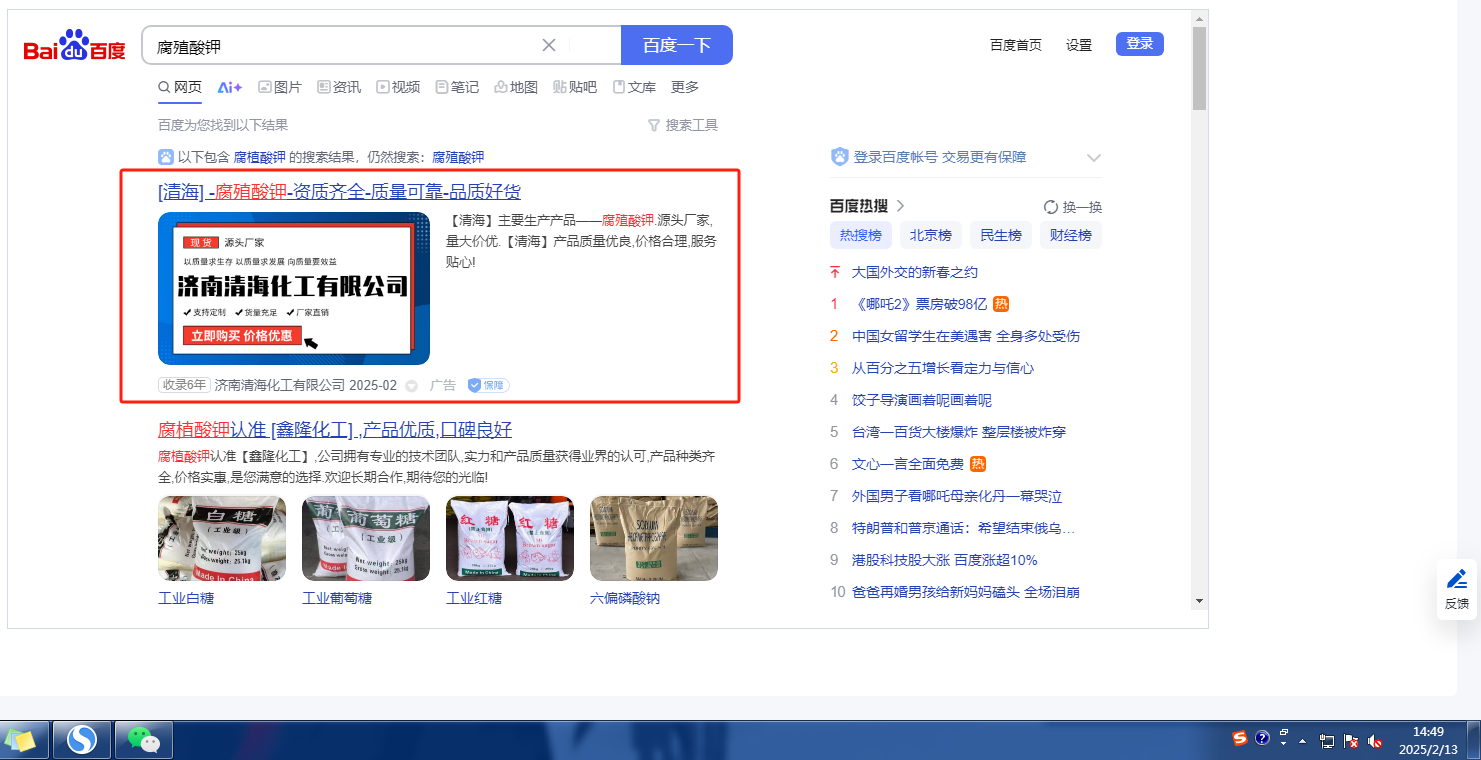Click 登录百度帐号 交易更有保障 notice
This screenshot has width=1481, height=760.
coord(940,157)
